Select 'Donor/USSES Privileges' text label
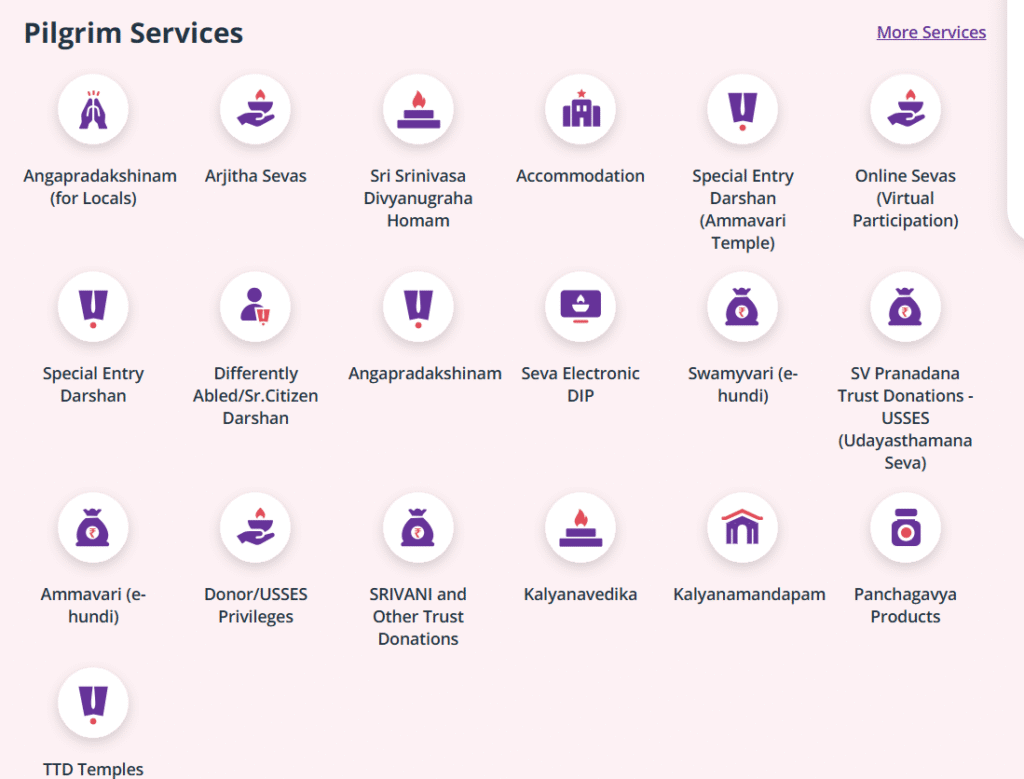The image size is (1024, 779). 255,605
